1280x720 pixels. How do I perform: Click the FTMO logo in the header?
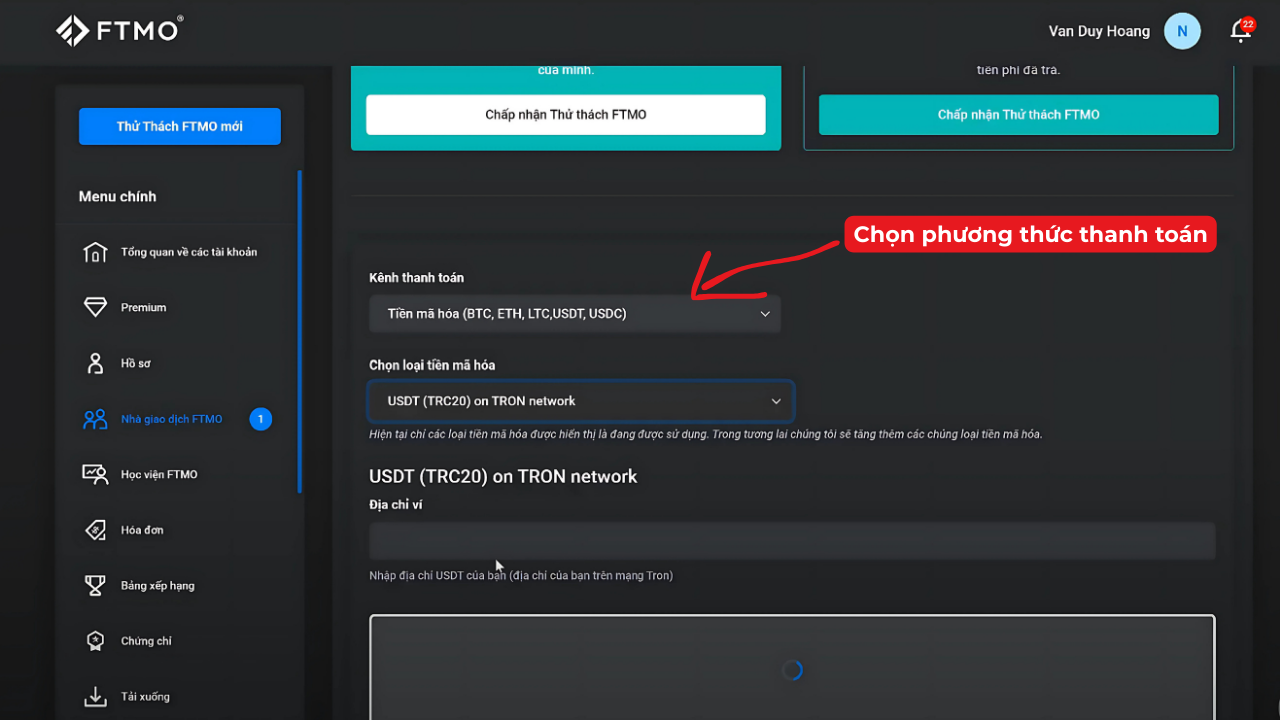119,31
